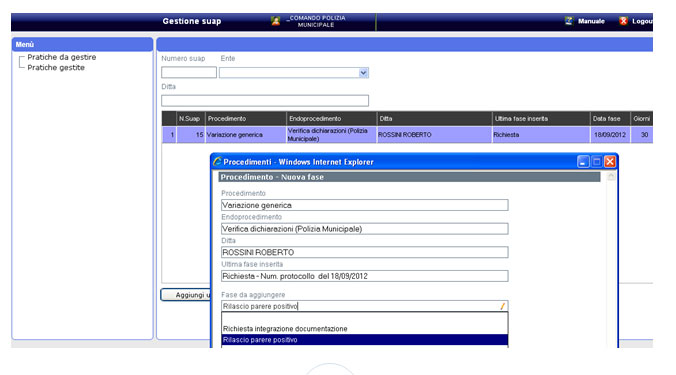Viewport: 676px width, 375px height.
Task: Click the Numero suap input field
Action: [189, 72]
